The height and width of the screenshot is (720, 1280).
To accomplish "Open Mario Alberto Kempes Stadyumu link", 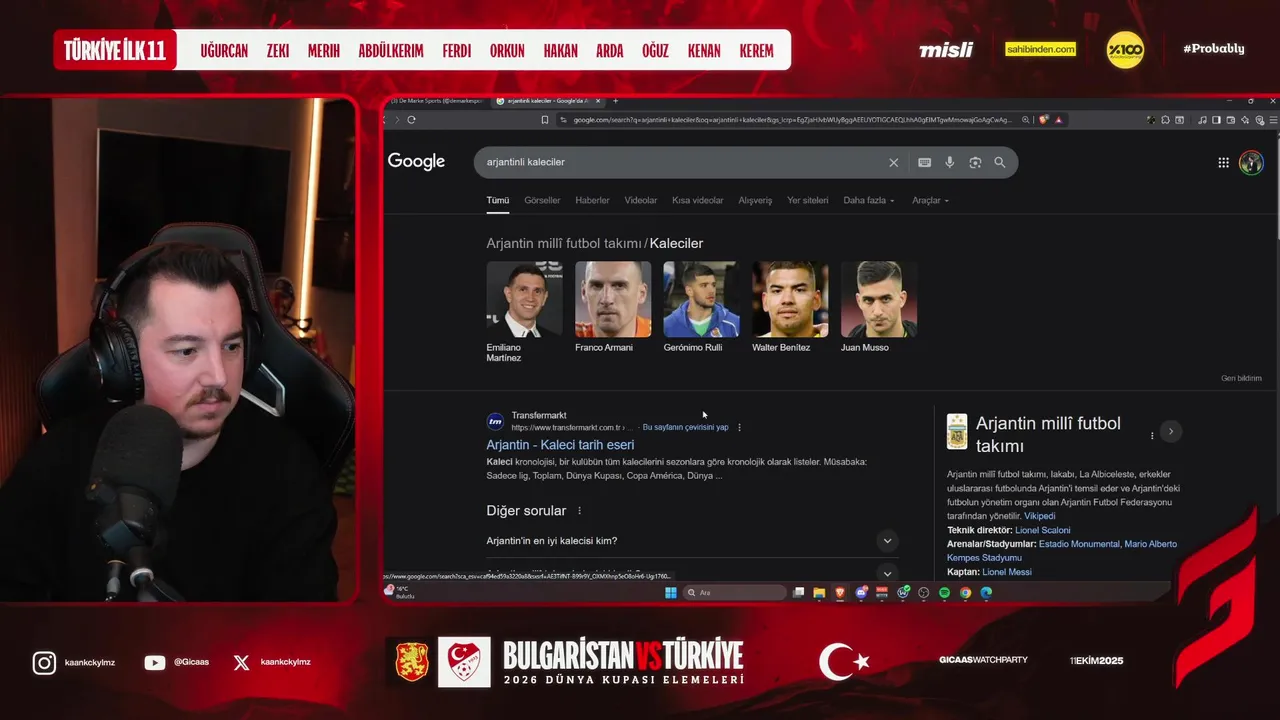I will (1062, 551).
